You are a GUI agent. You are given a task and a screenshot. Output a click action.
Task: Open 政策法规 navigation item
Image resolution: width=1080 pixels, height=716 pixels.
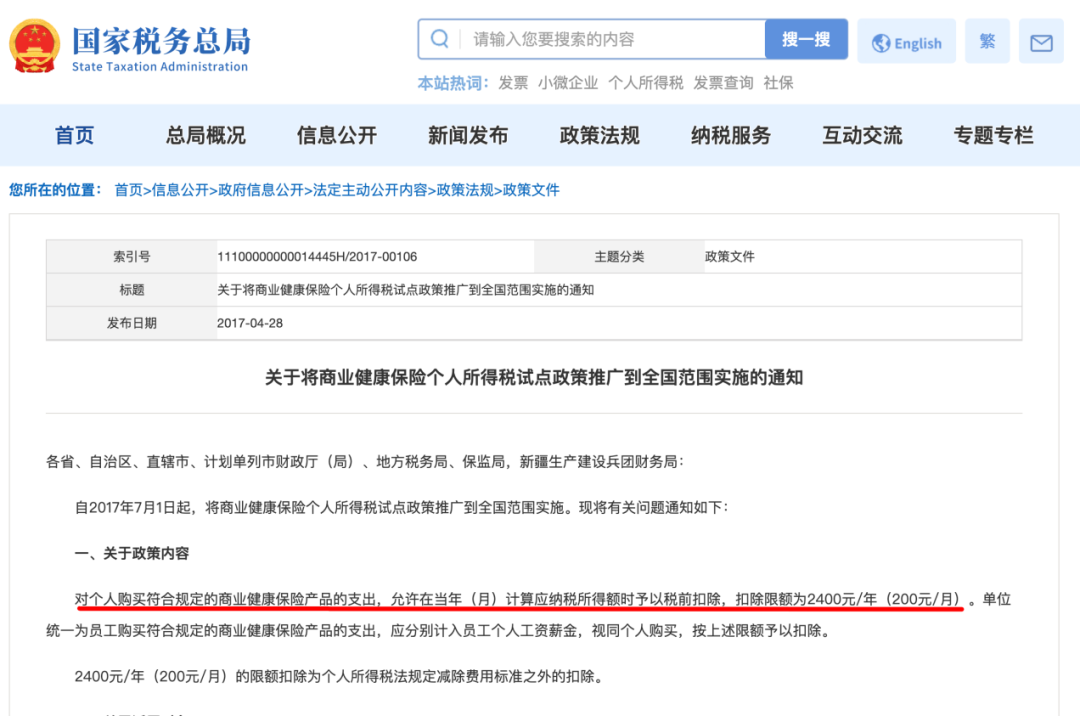click(599, 135)
